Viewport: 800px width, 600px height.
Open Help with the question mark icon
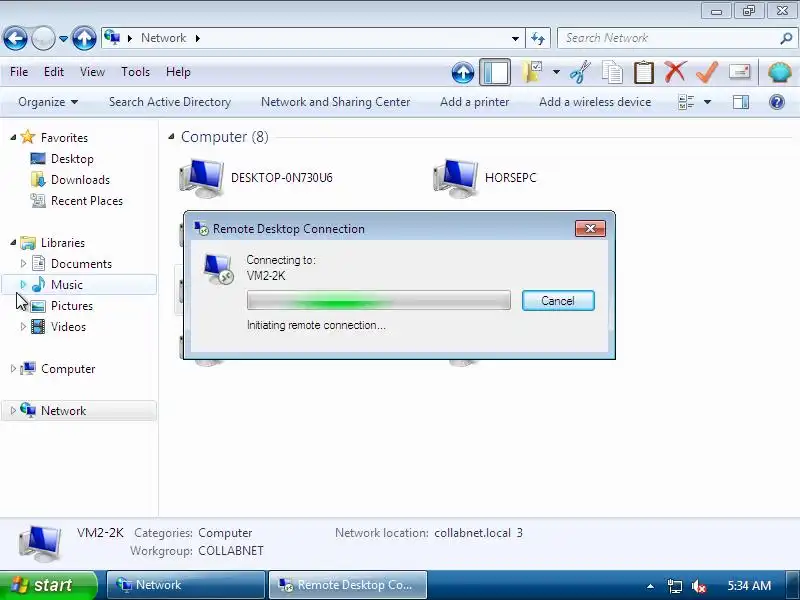pos(777,102)
